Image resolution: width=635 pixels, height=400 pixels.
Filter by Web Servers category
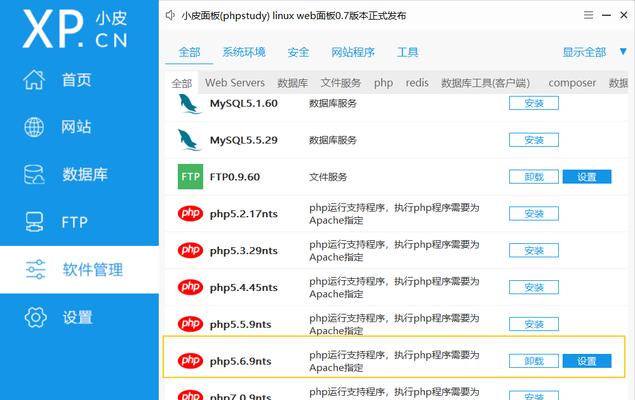235,83
